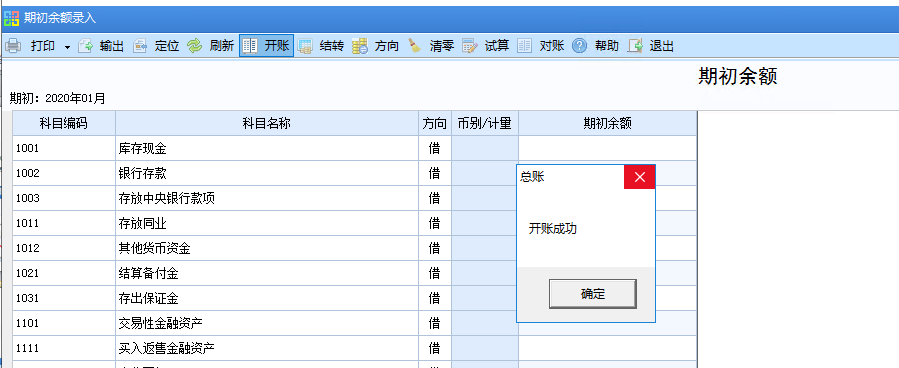
Task: Select code cell 1021
Action: pyautogui.click(x=64, y=273)
